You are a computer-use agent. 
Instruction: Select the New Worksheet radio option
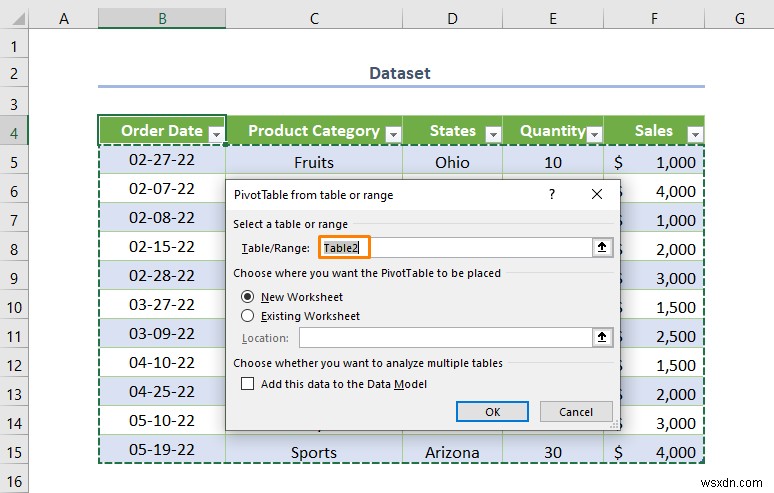coord(247,297)
